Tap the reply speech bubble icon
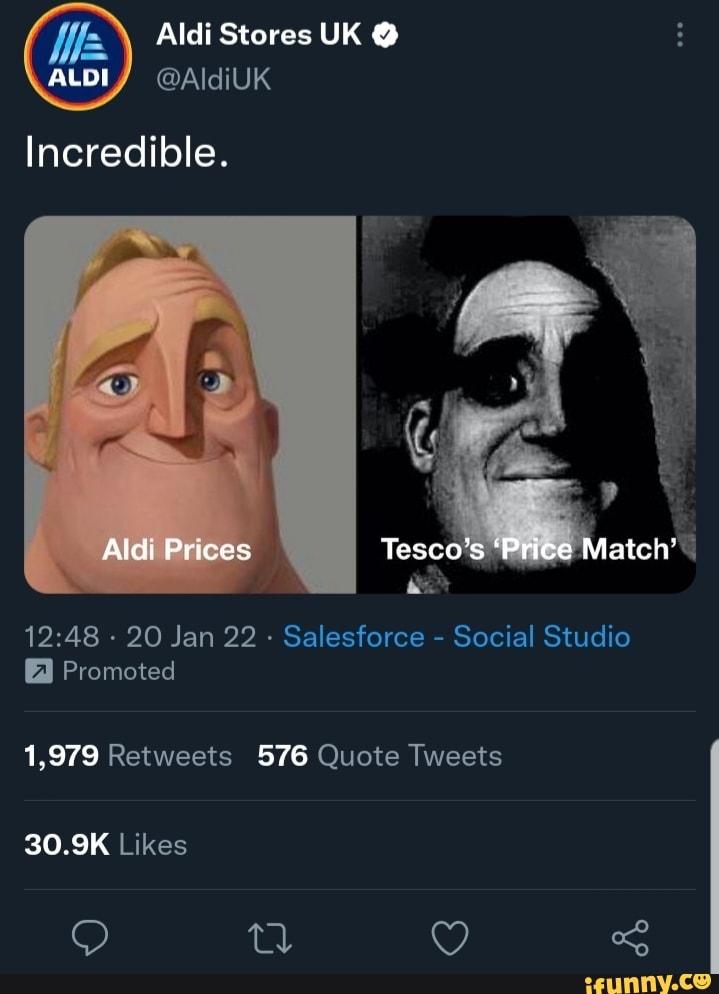Image resolution: width=719 pixels, height=994 pixels. click(91, 937)
